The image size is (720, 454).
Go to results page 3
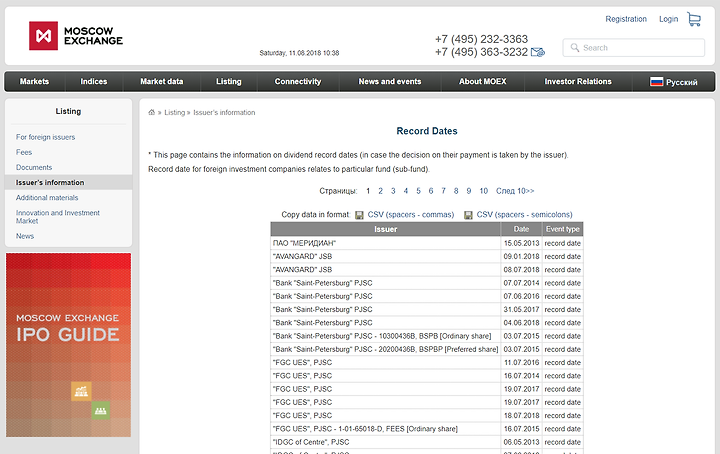393,191
